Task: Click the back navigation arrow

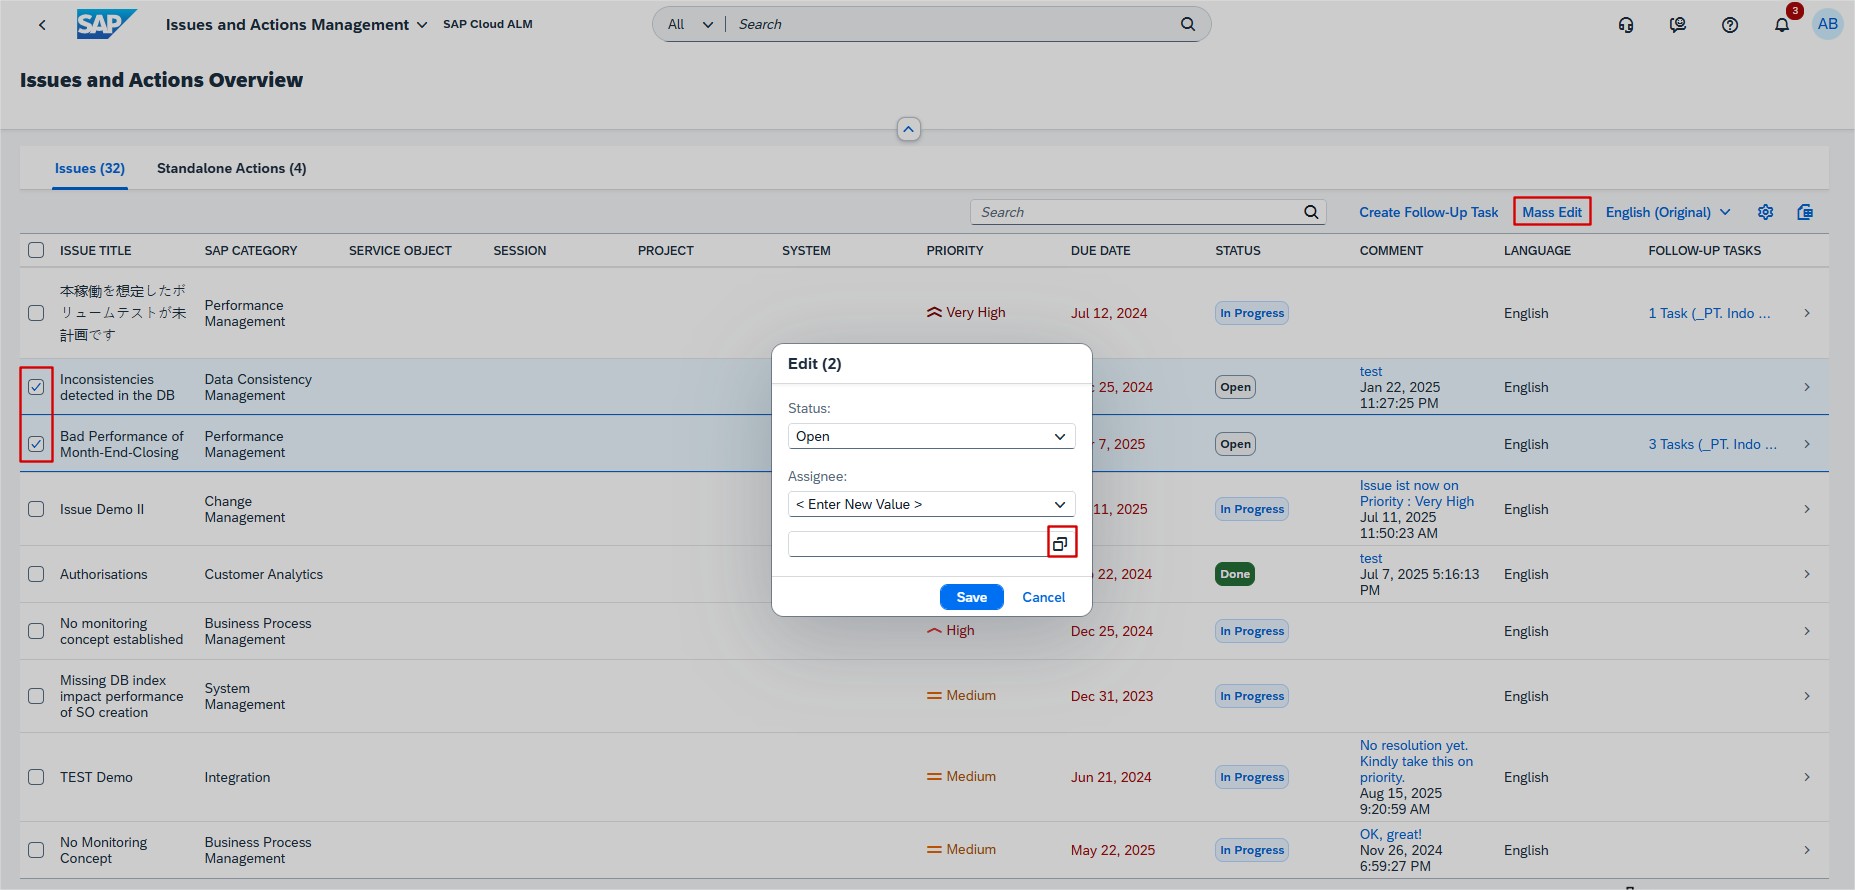Action: [42, 25]
